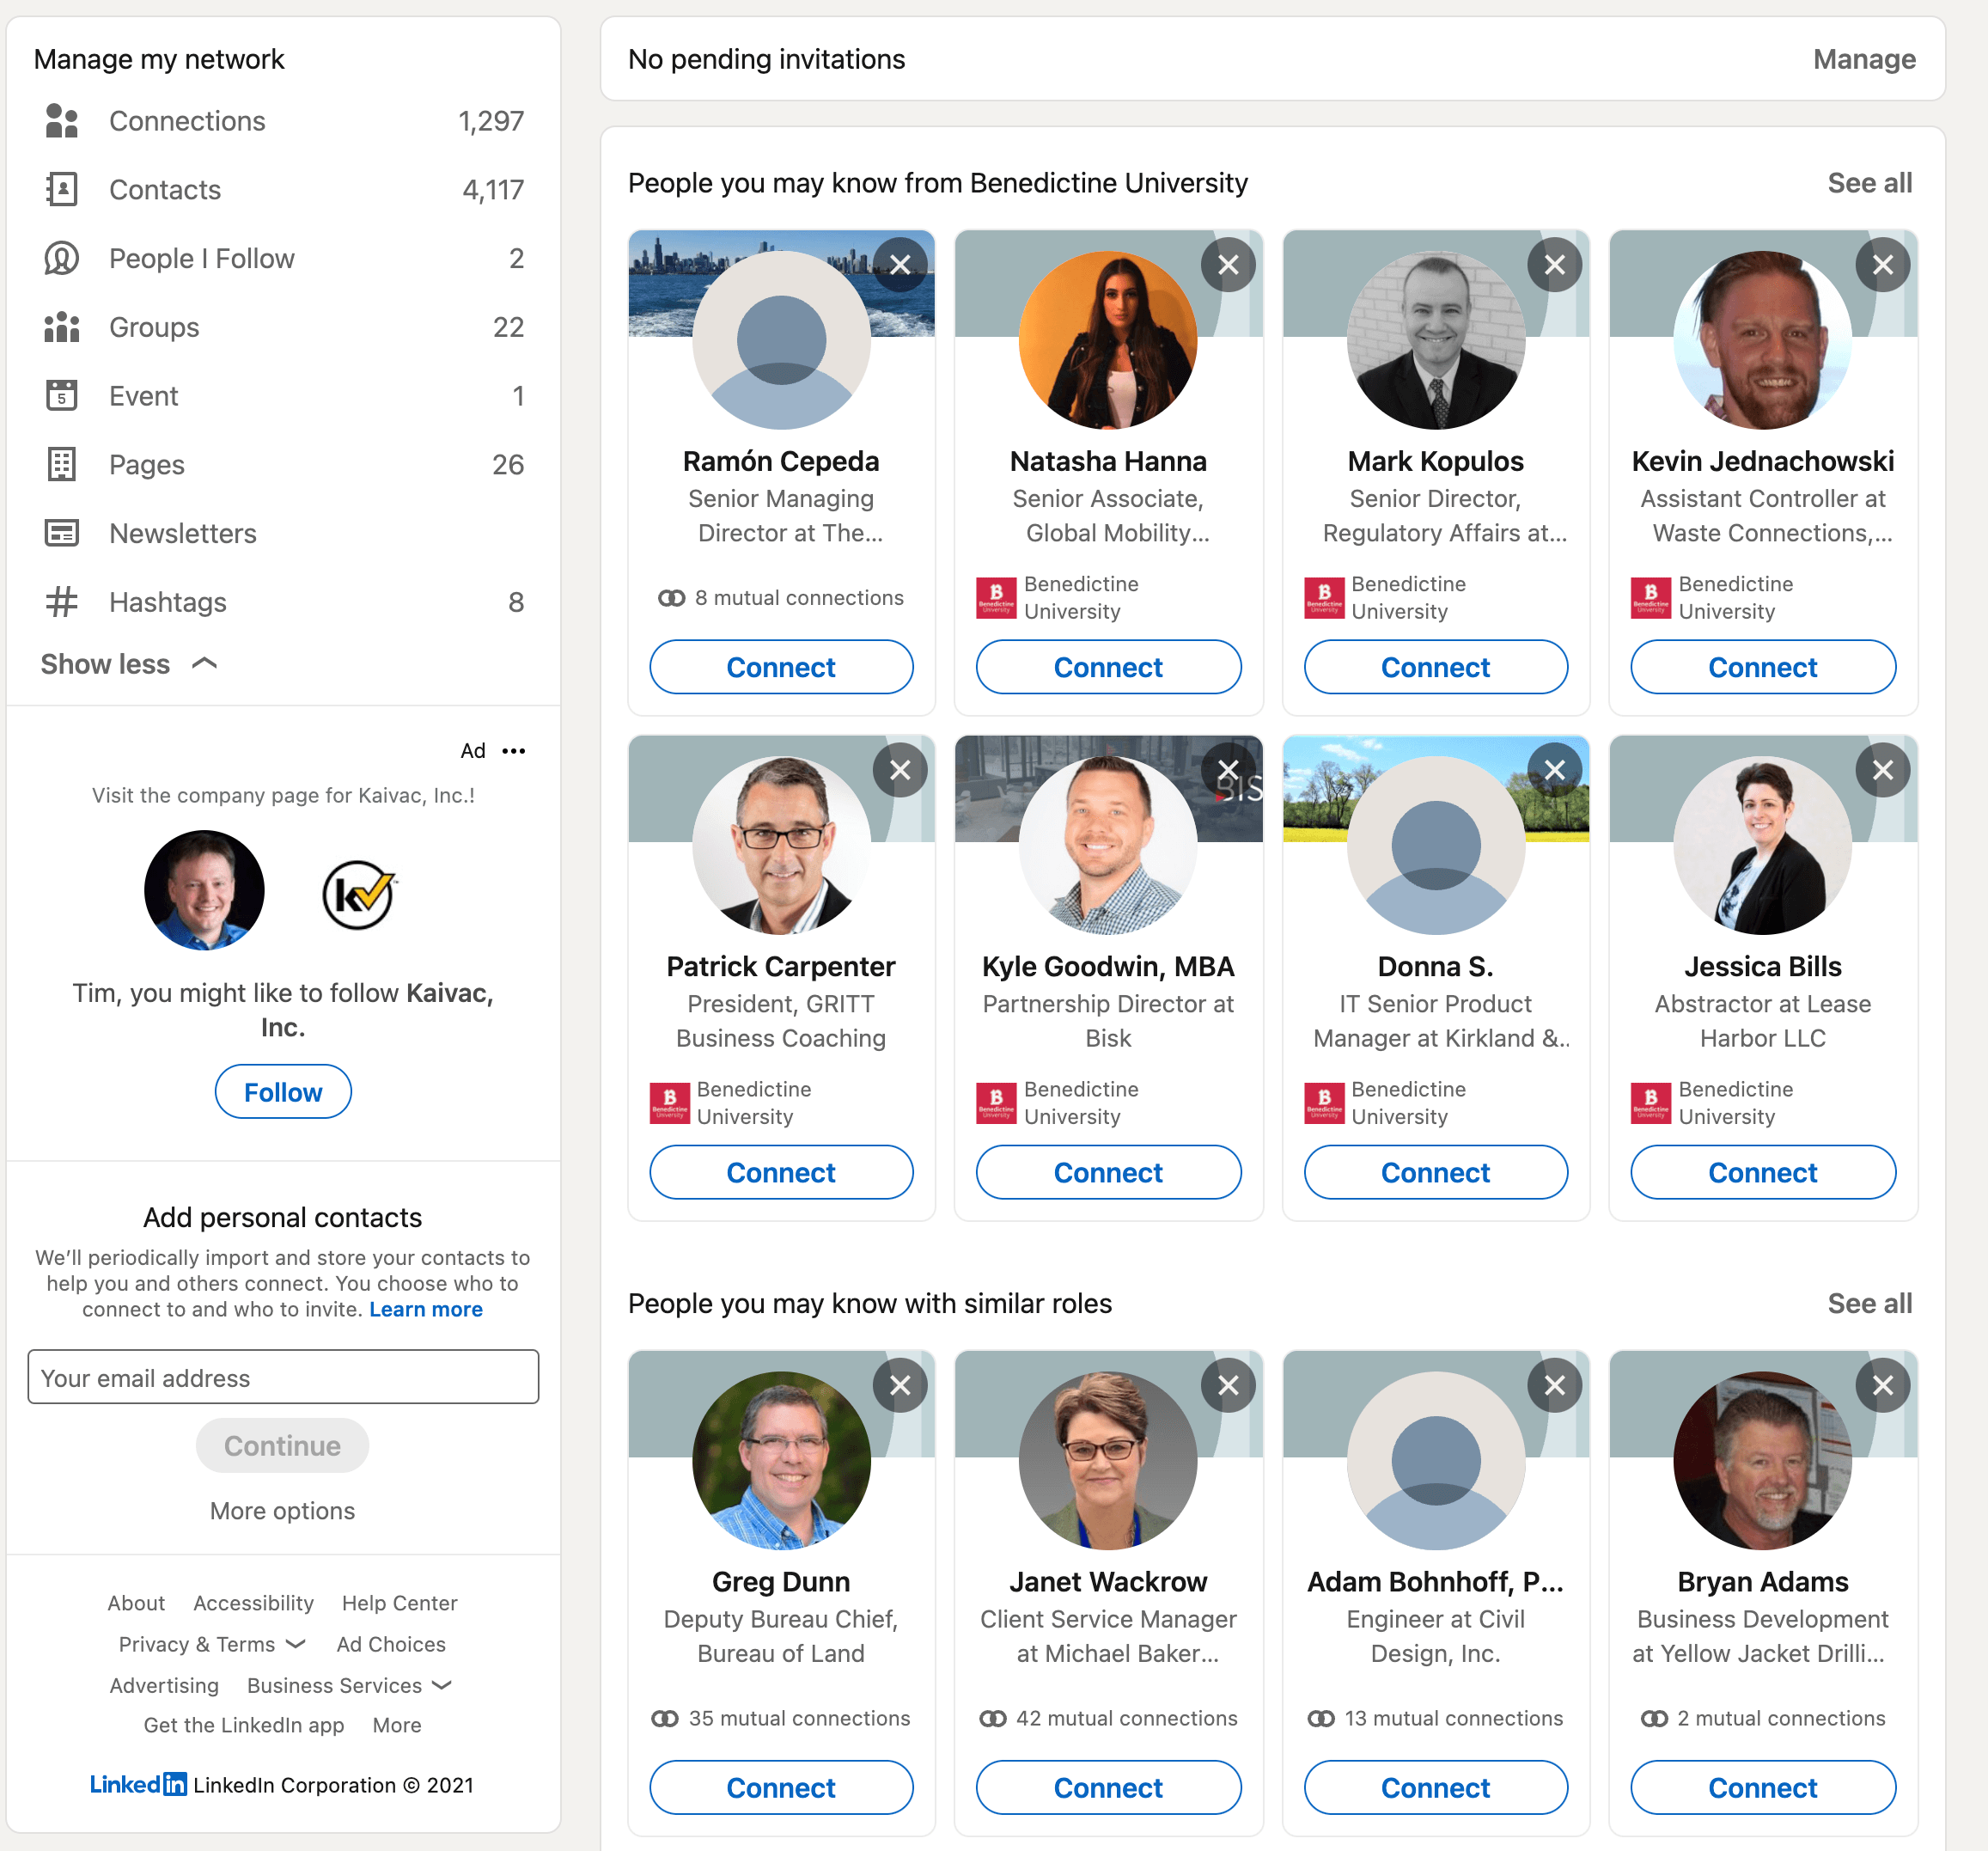Connect with Natasha Hanna
This screenshot has width=1988, height=1851.
(x=1108, y=667)
